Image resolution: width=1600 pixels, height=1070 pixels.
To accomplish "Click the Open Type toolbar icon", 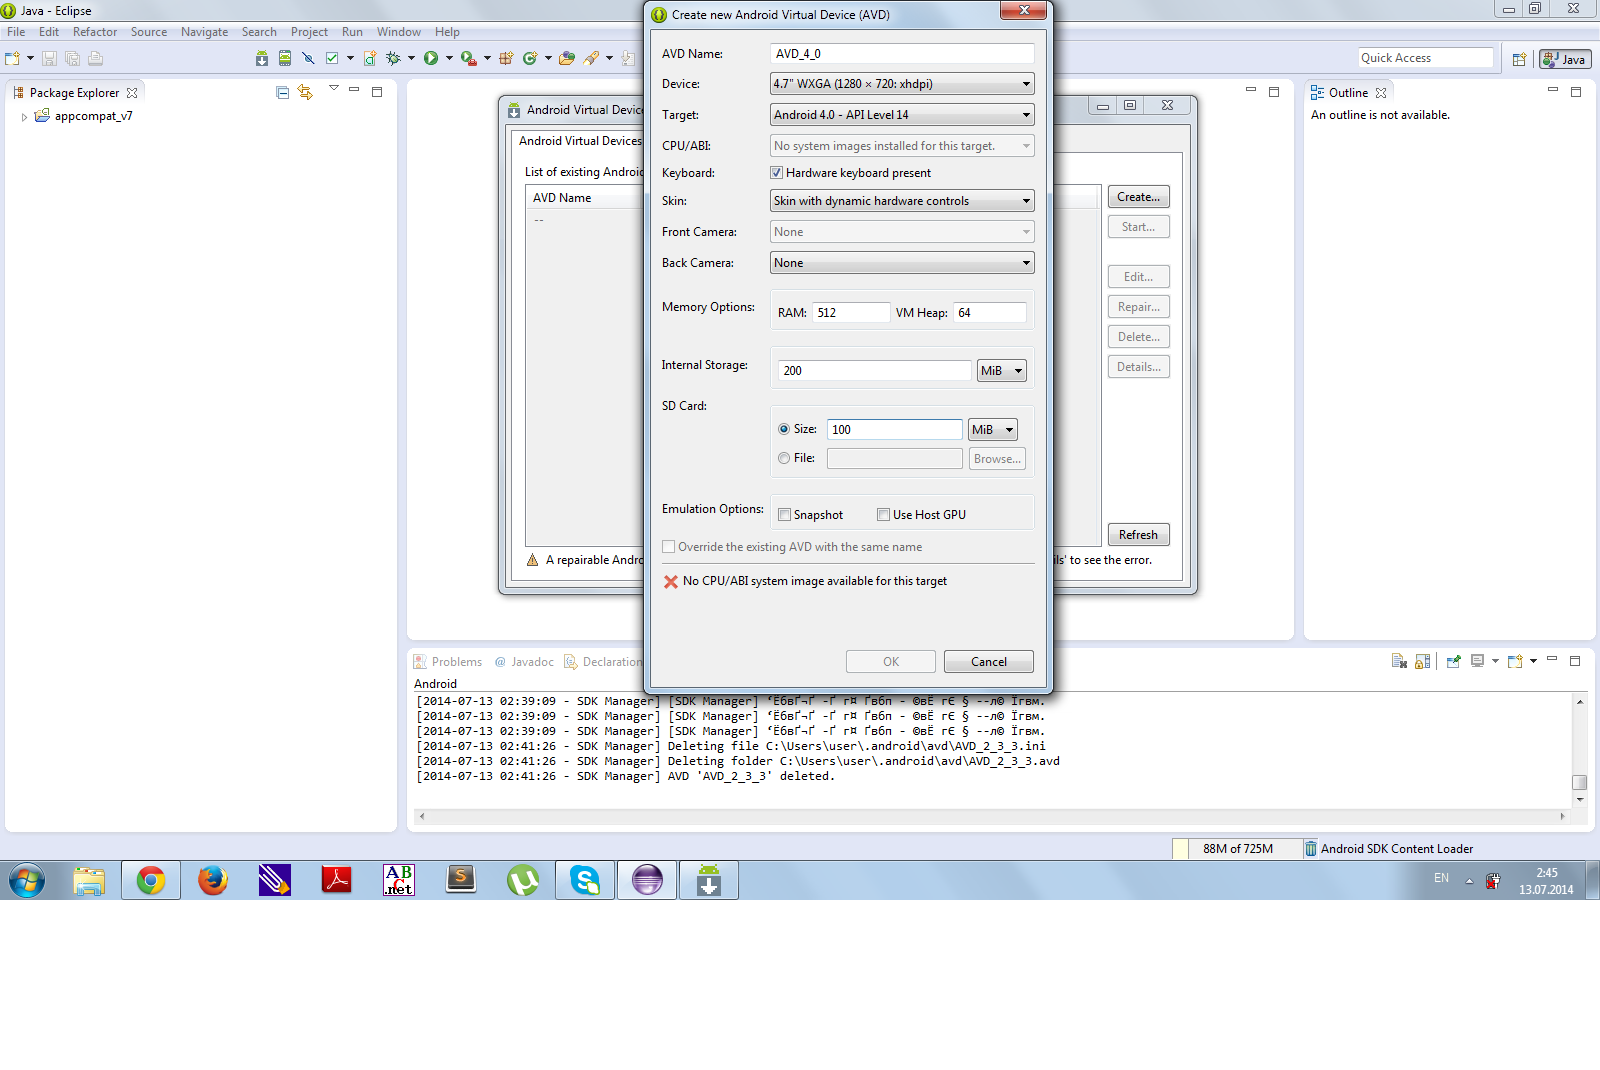I will point(567,58).
